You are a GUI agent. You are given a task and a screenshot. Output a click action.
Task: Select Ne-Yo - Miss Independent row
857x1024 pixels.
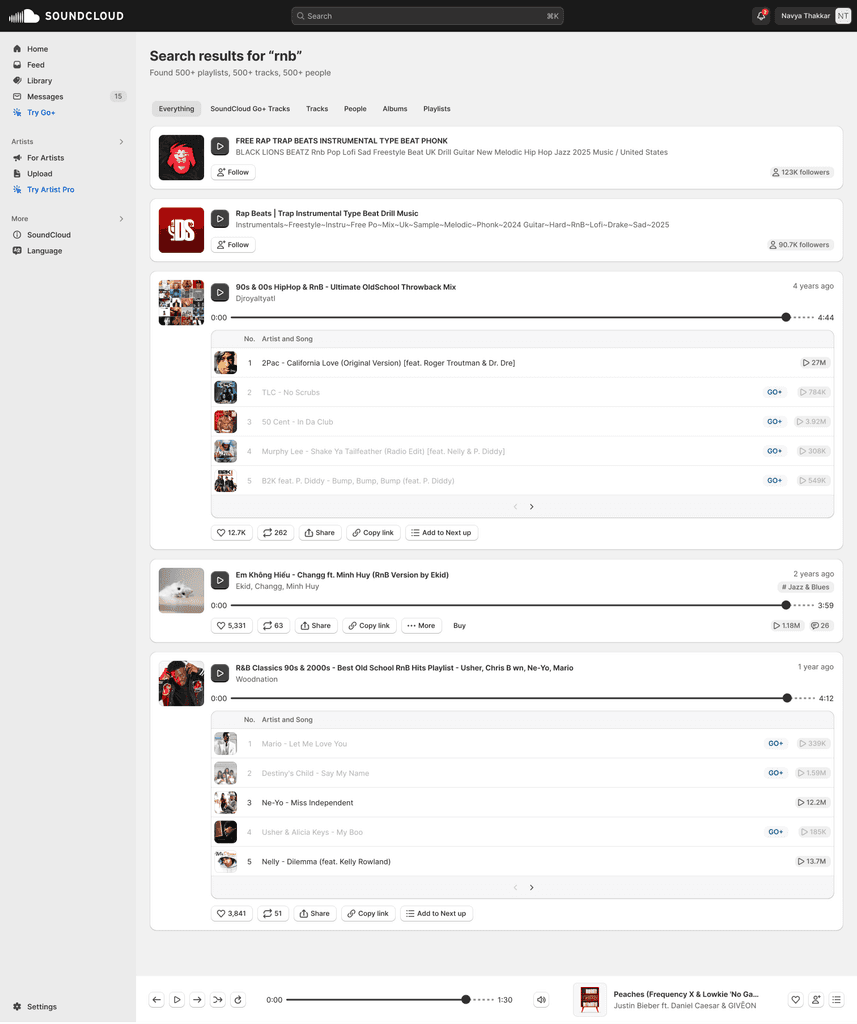[523, 803]
